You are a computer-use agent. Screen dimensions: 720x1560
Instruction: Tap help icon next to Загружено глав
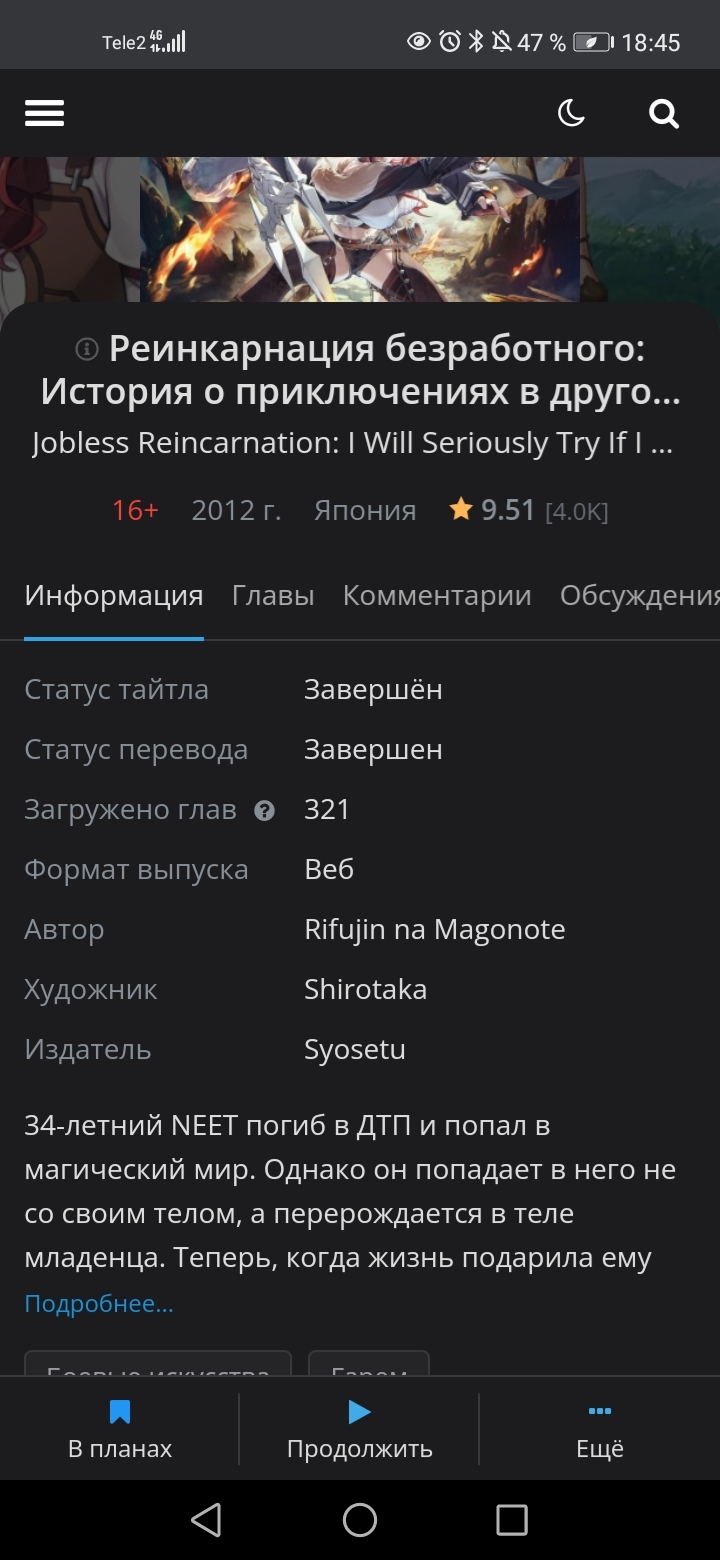pyautogui.click(x=264, y=811)
